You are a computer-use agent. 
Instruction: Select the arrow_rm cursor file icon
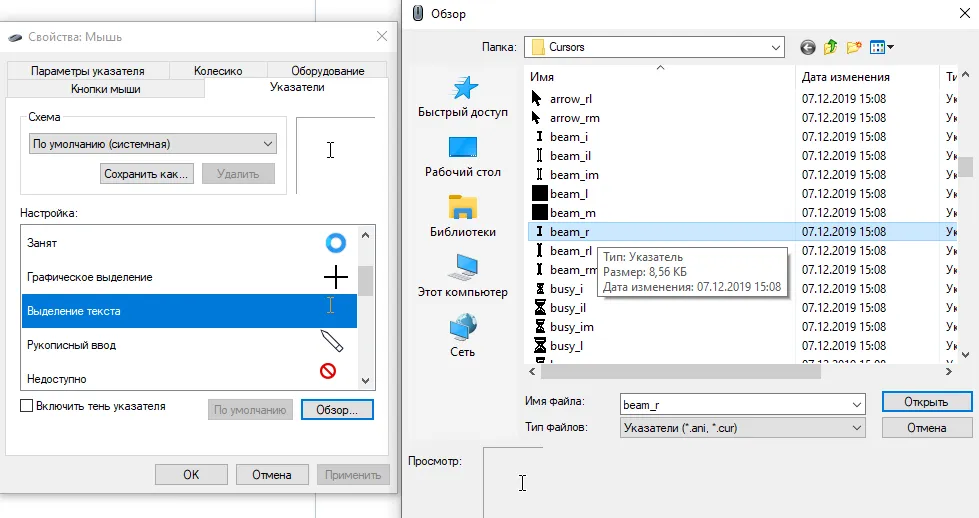[x=536, y=117]
